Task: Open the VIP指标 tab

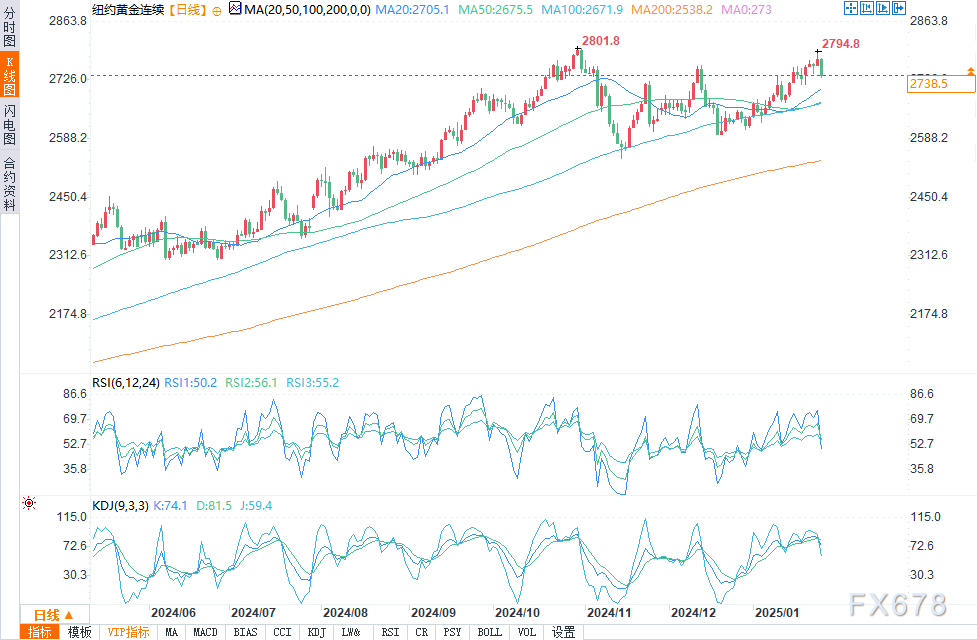Action: pos(128,632)
